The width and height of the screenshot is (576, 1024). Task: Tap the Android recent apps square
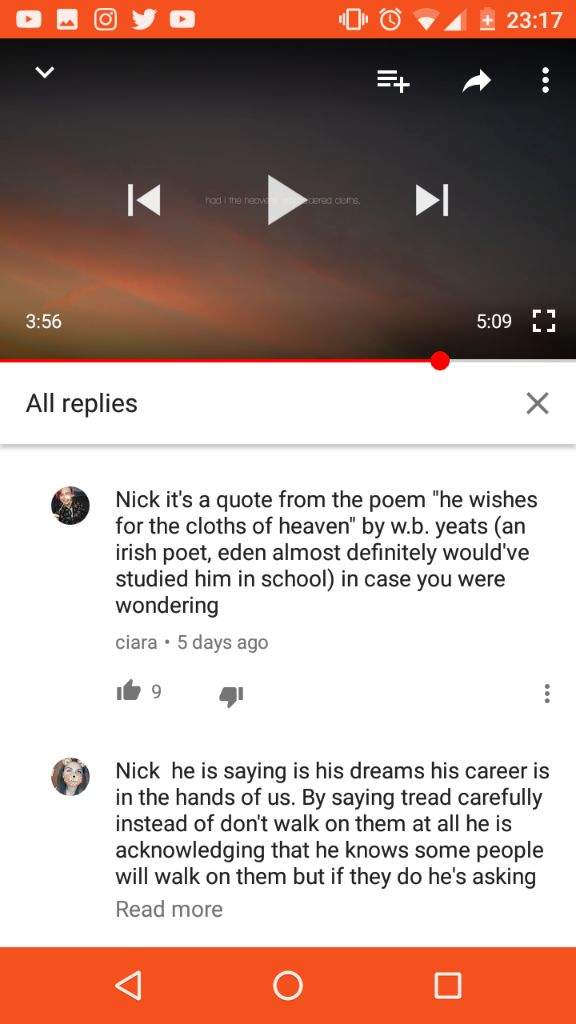coord(448,985)
